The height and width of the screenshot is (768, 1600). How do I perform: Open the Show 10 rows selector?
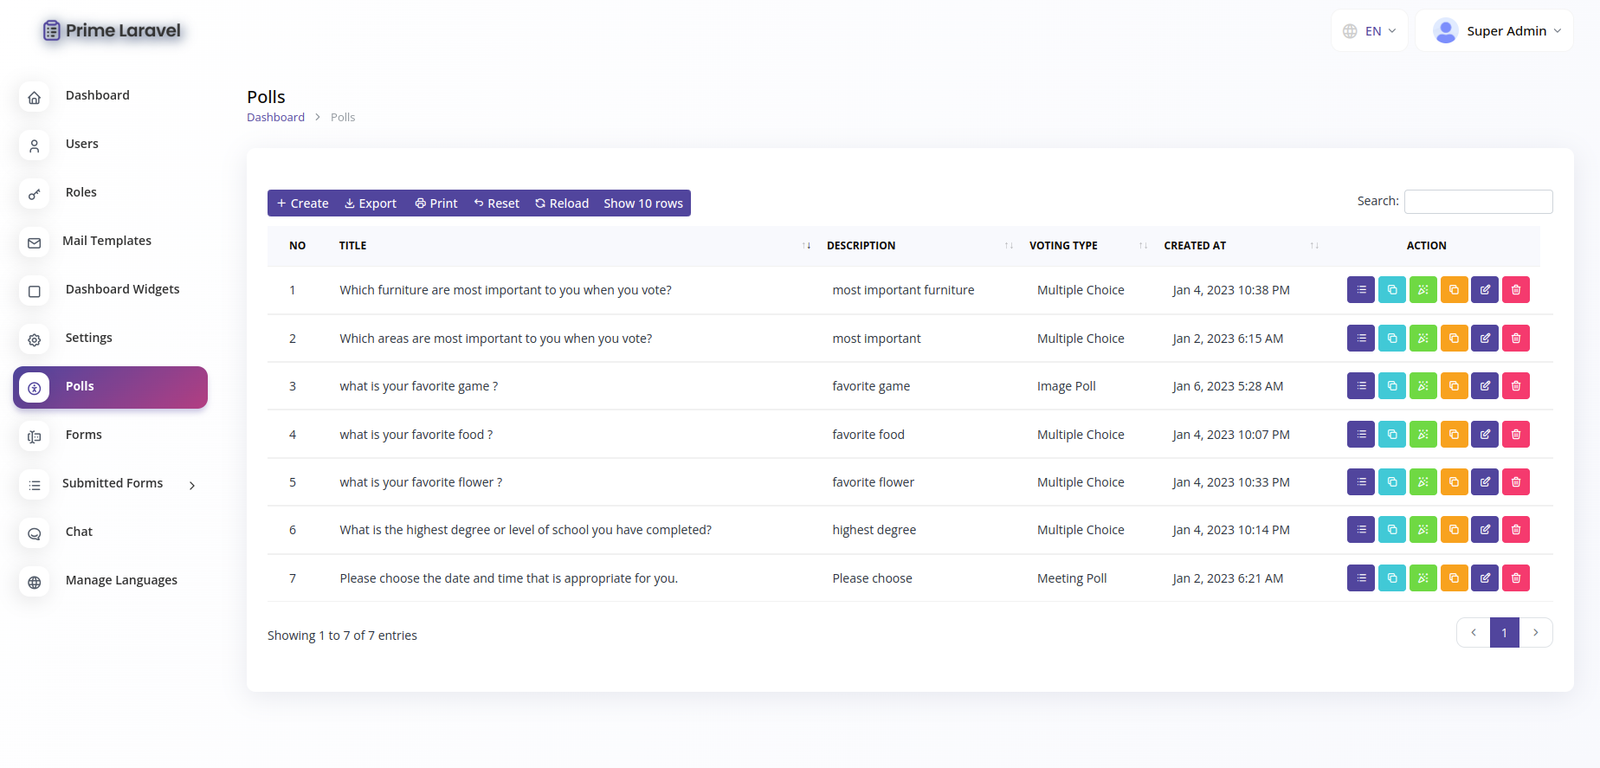[x=643, y=203]
